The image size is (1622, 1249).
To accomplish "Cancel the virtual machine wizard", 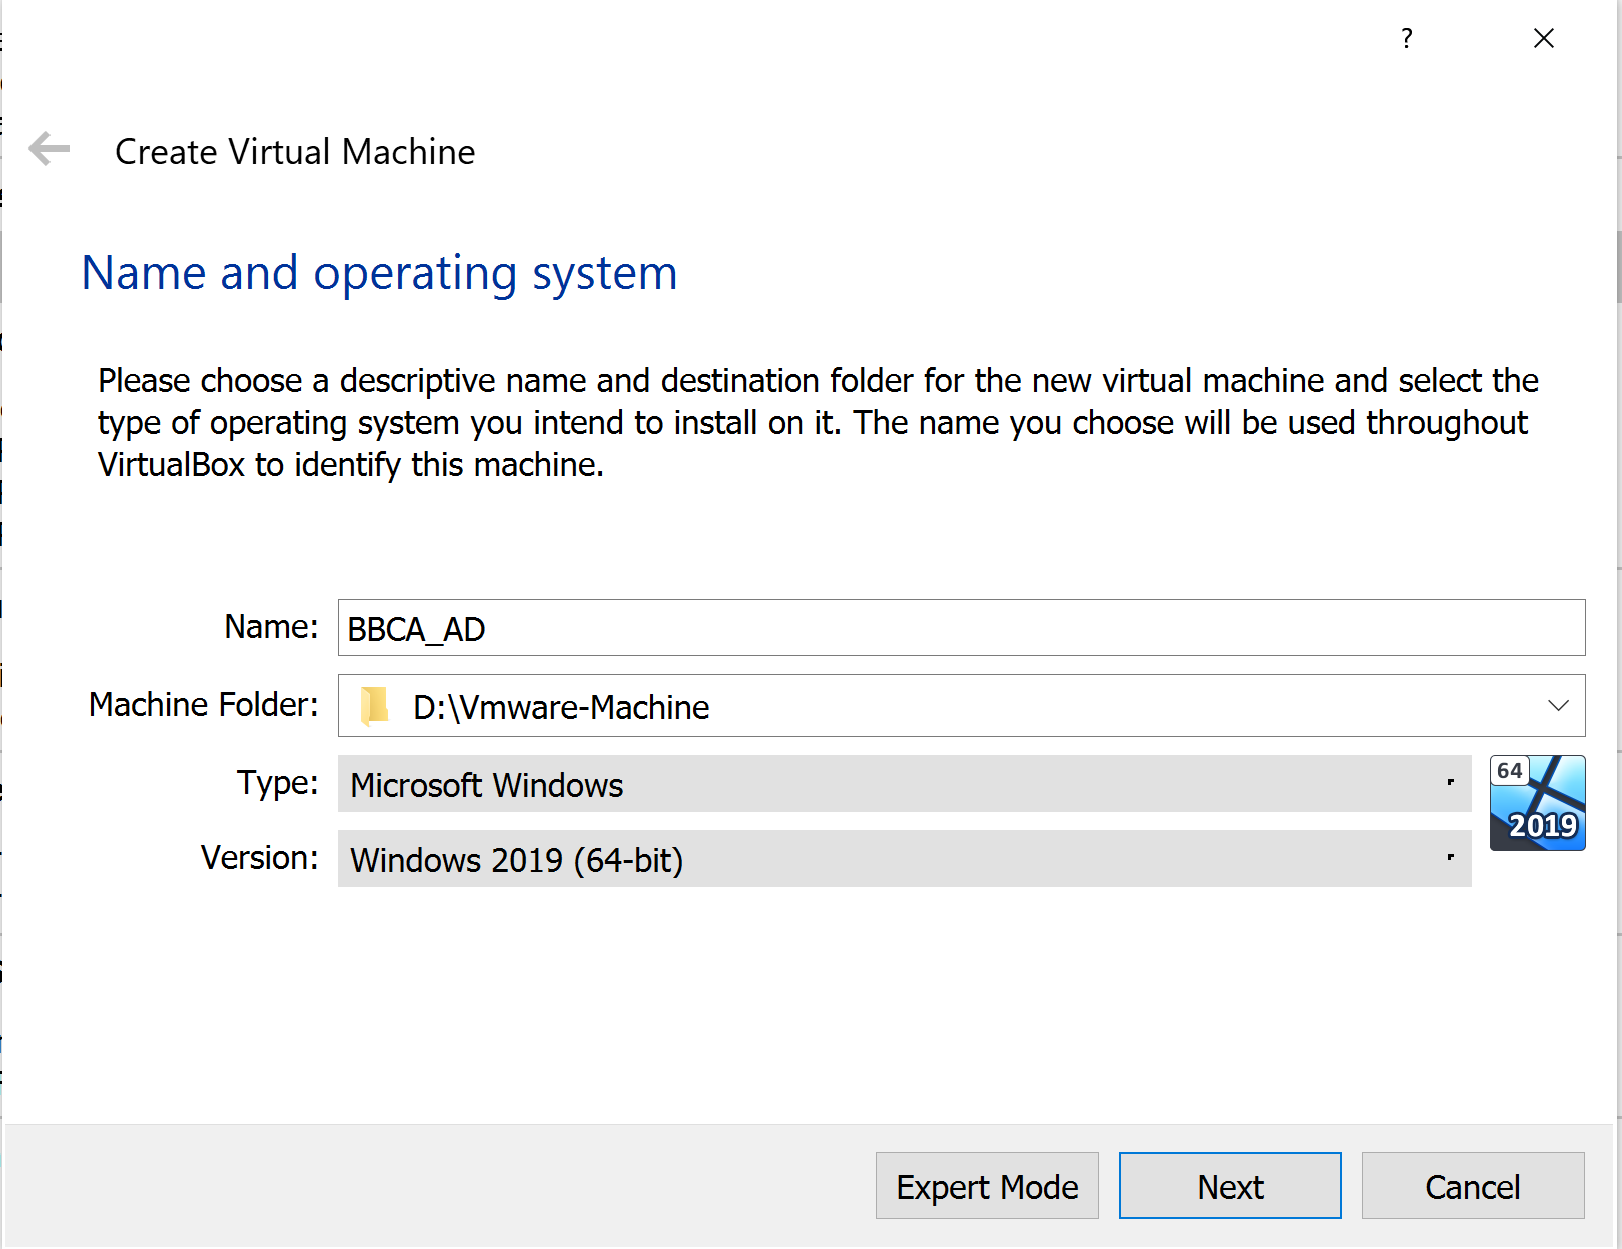I will coord(1473,1186).
